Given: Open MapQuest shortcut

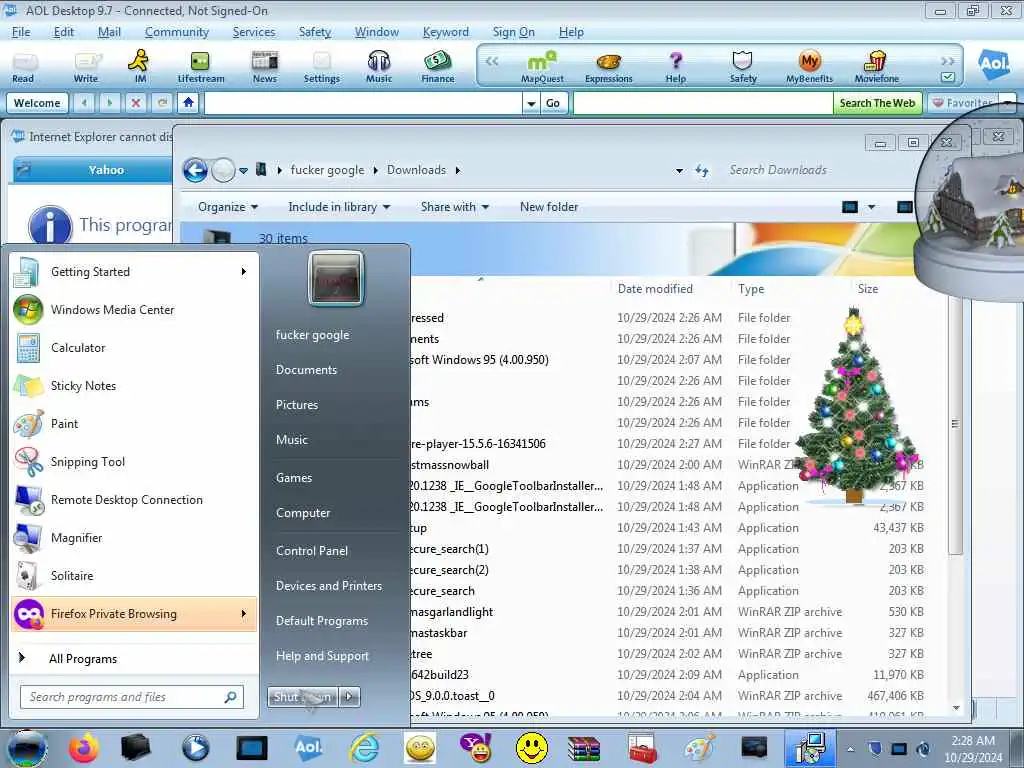Looking at the screenshot, I should coord(542,67).
